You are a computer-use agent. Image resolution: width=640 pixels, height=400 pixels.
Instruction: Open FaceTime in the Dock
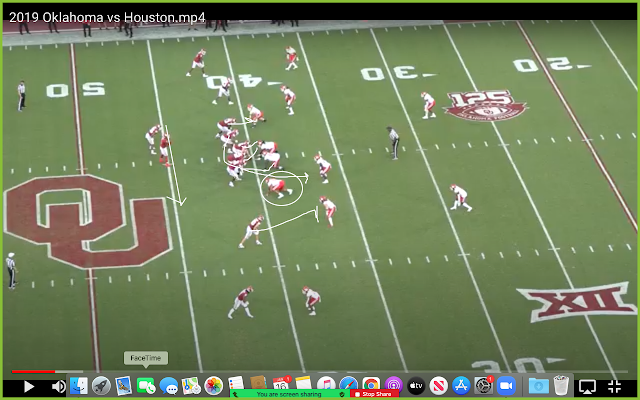146,386
